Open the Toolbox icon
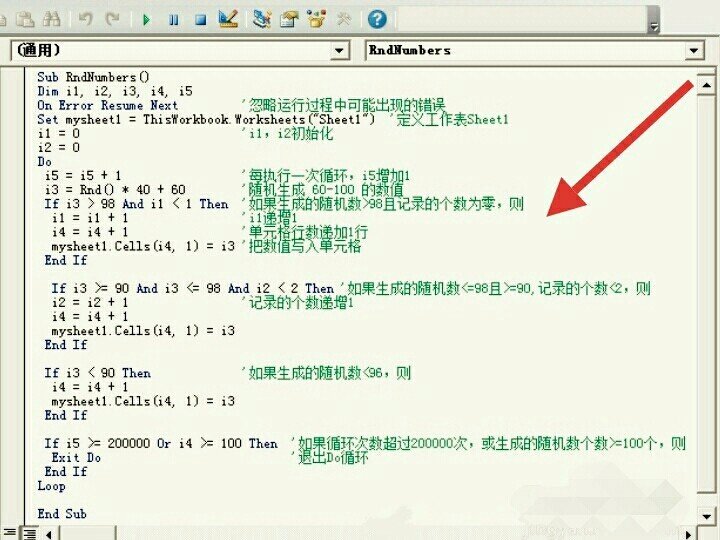The height and width of the screenshot is (540, 720). [344, 18]
